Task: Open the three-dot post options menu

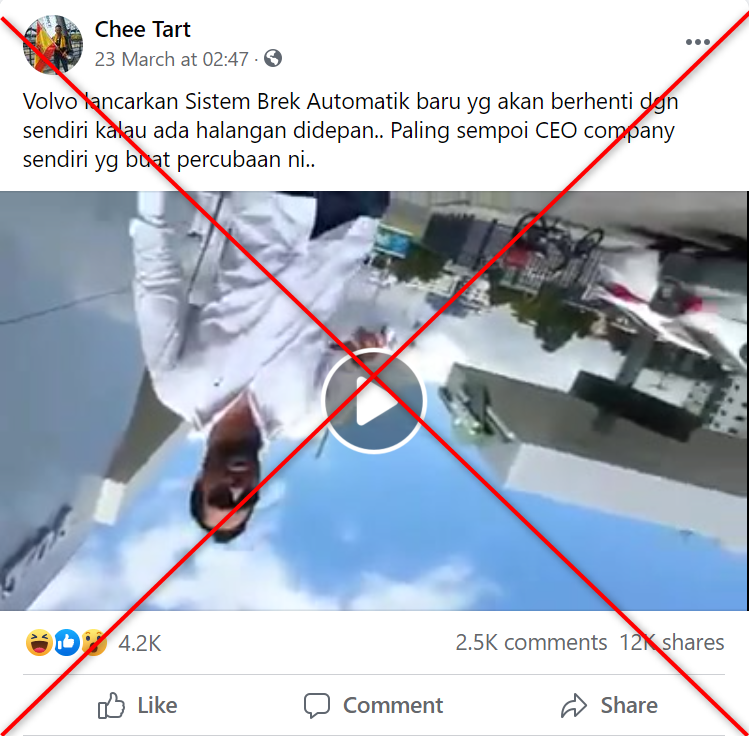Action: point(697,42)
